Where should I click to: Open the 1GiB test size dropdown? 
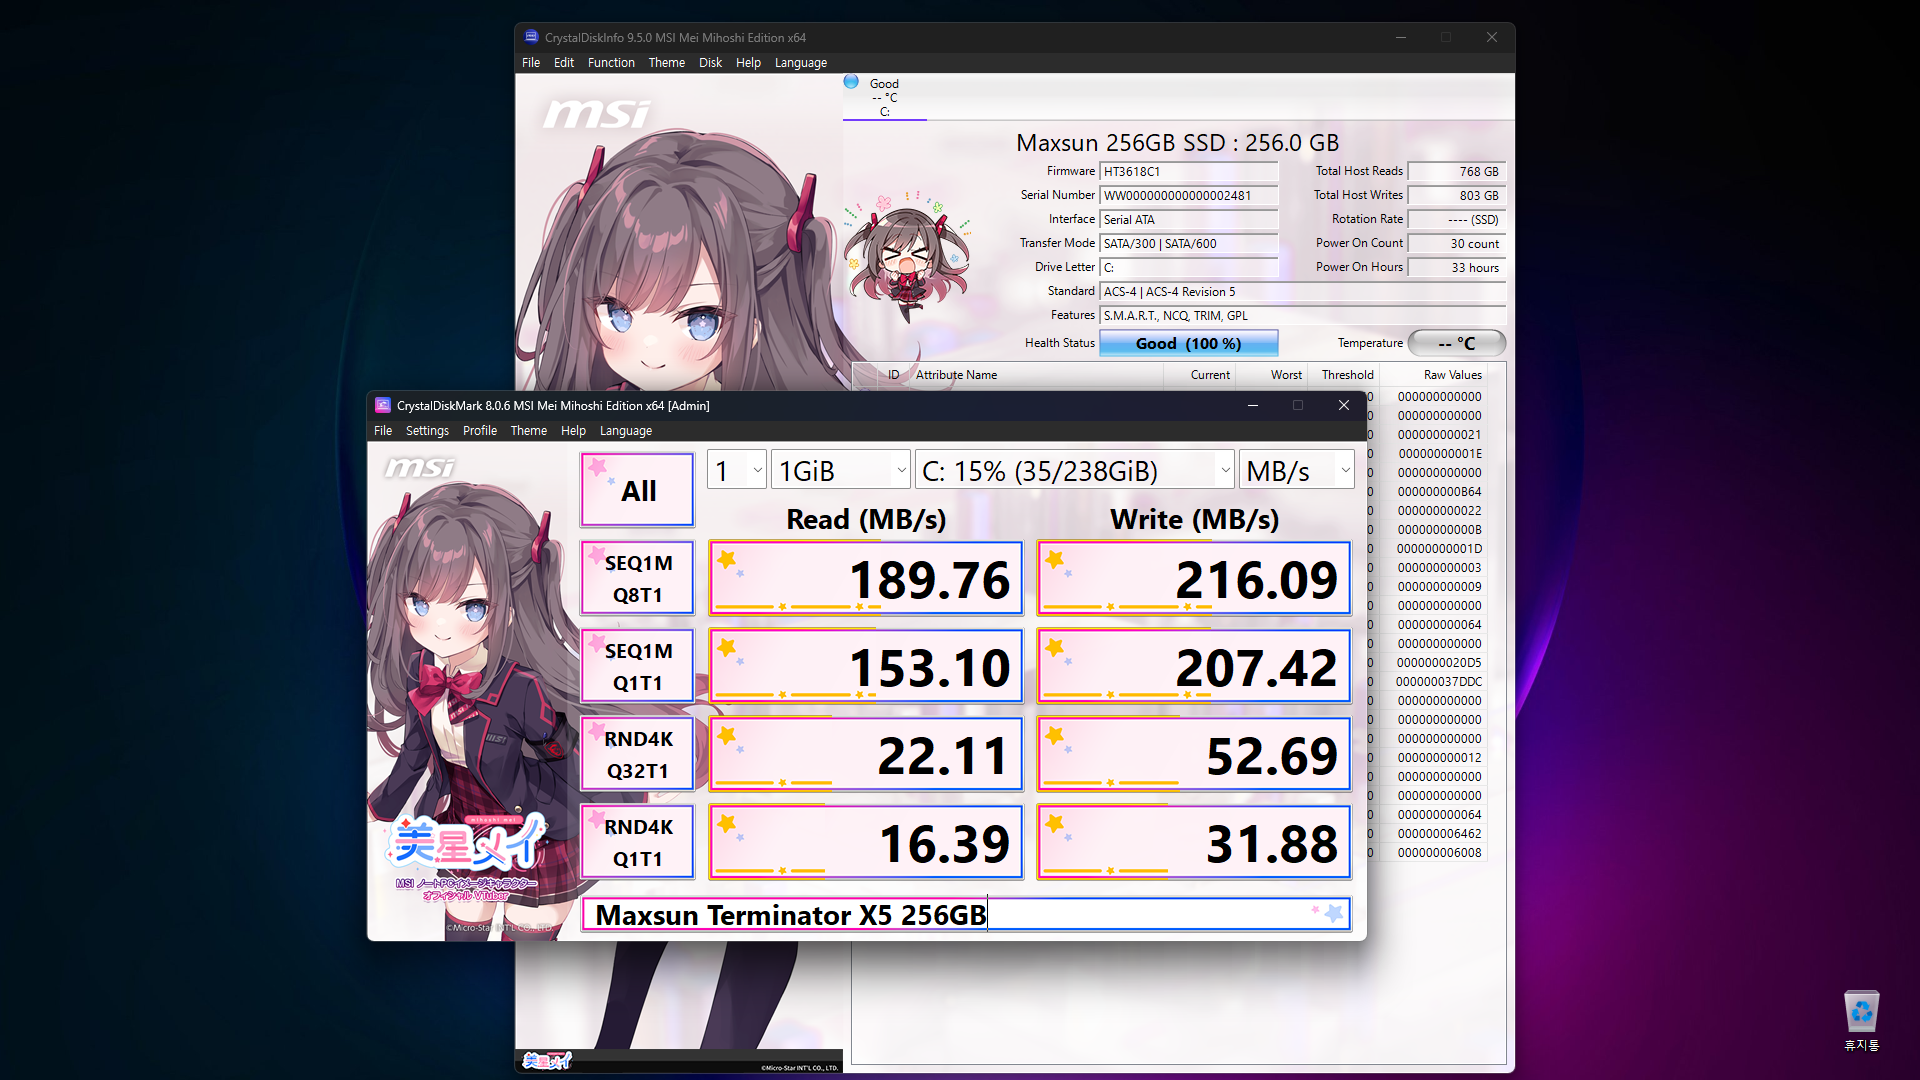click(841, 470)
